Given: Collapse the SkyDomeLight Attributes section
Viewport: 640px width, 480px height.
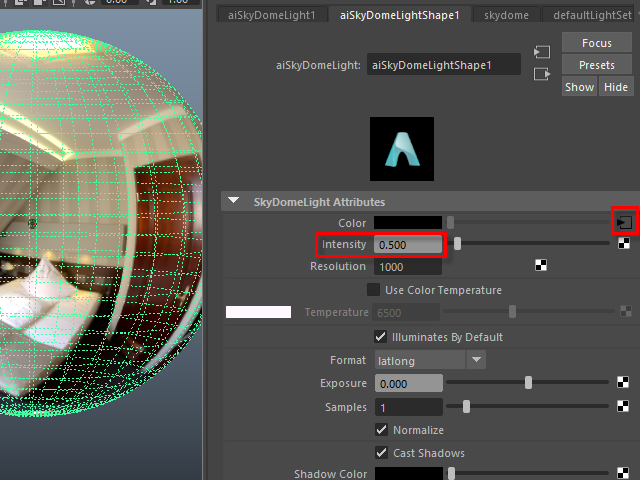Looking at the screenshot, I should click(234, 201).
